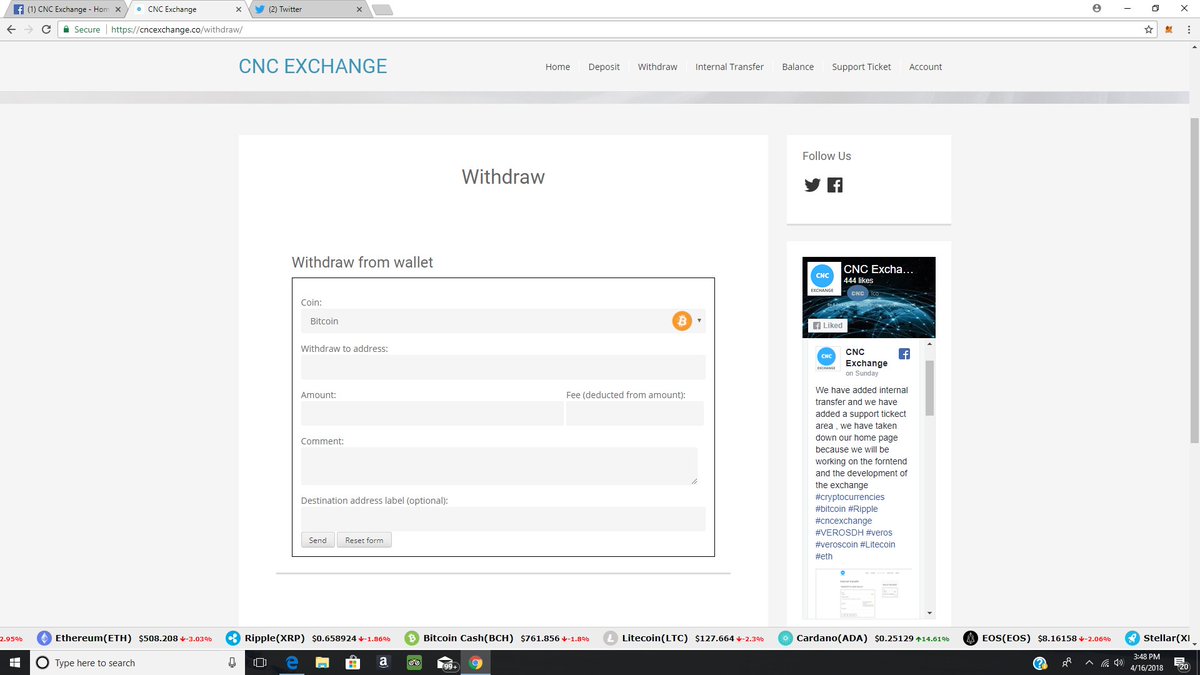Open the Deposit menu item

pos(604,67)
